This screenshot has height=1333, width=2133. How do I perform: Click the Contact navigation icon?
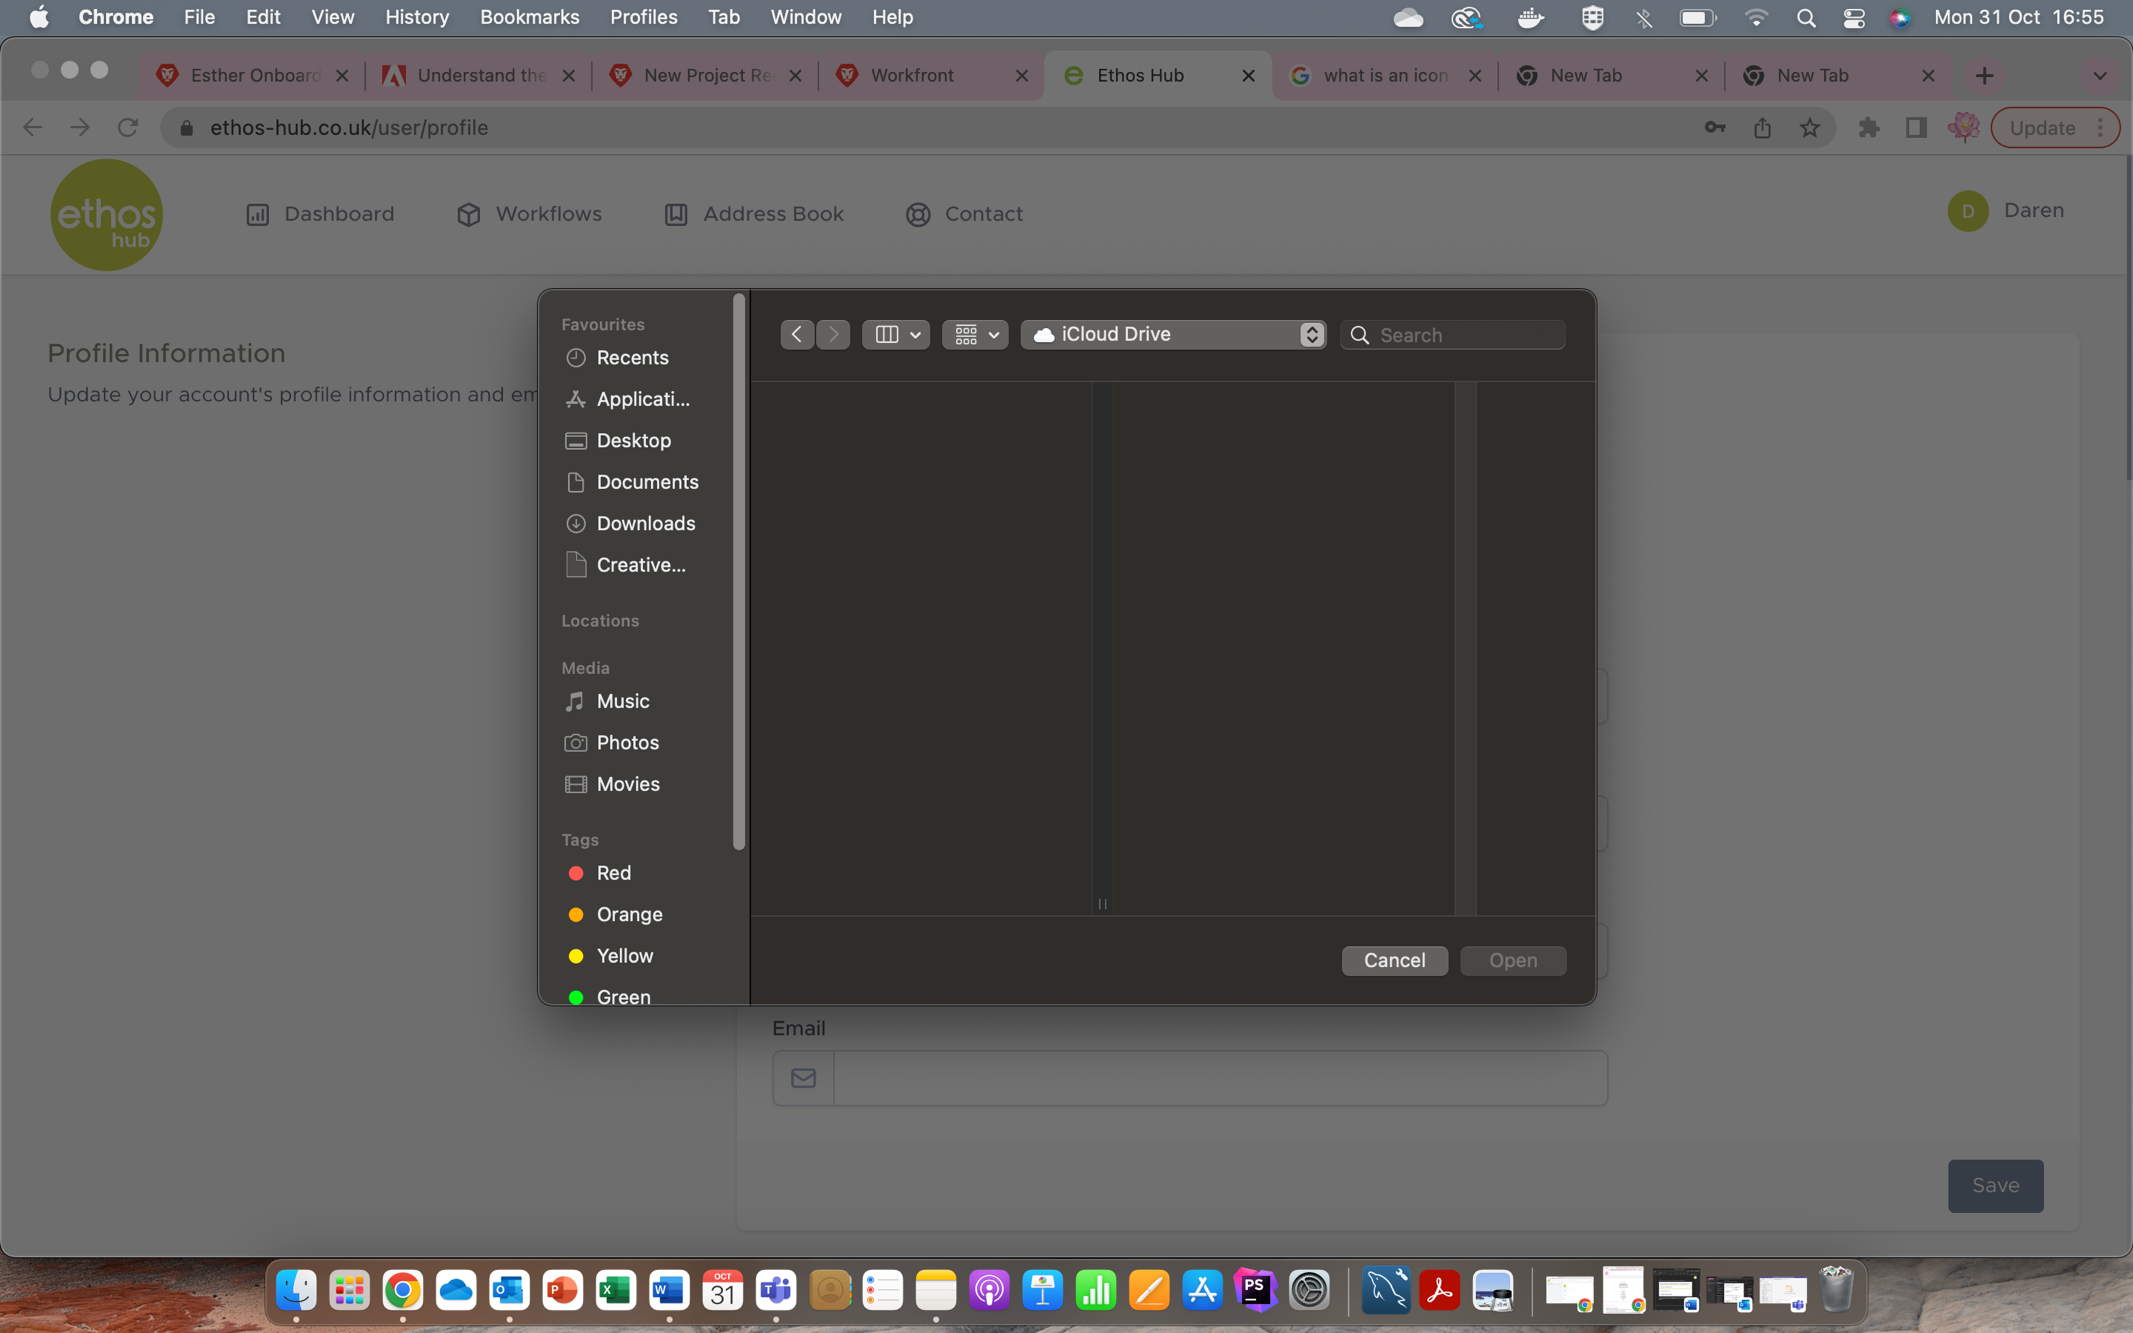pos(917,214)
